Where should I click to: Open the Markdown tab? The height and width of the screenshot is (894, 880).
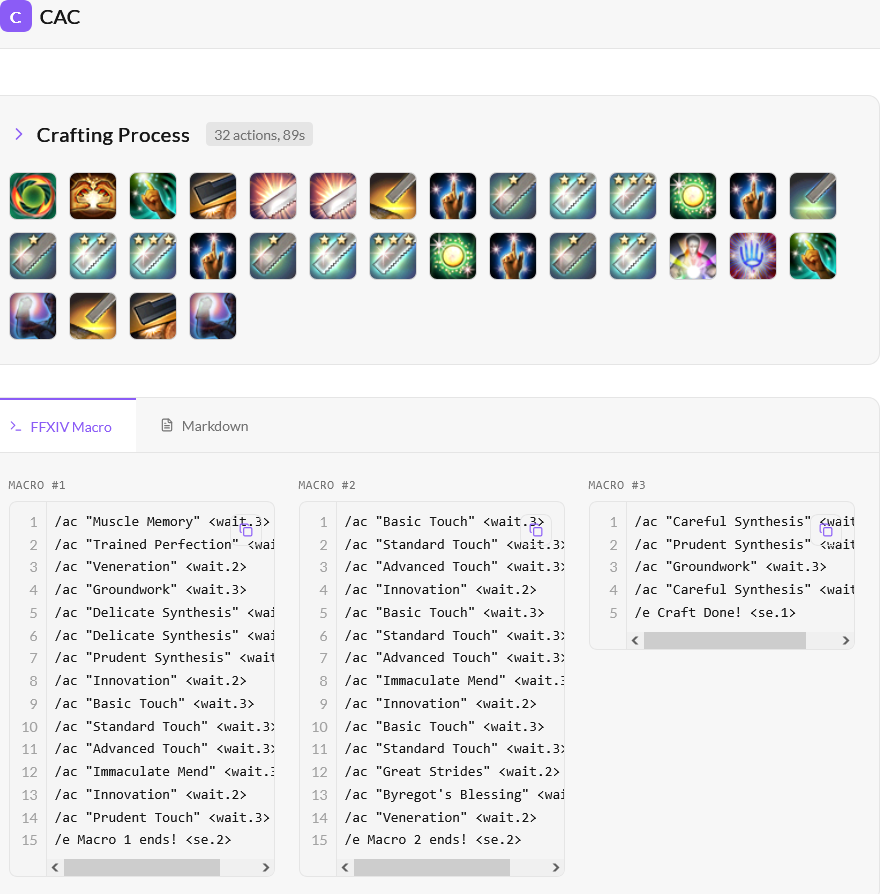205,426
